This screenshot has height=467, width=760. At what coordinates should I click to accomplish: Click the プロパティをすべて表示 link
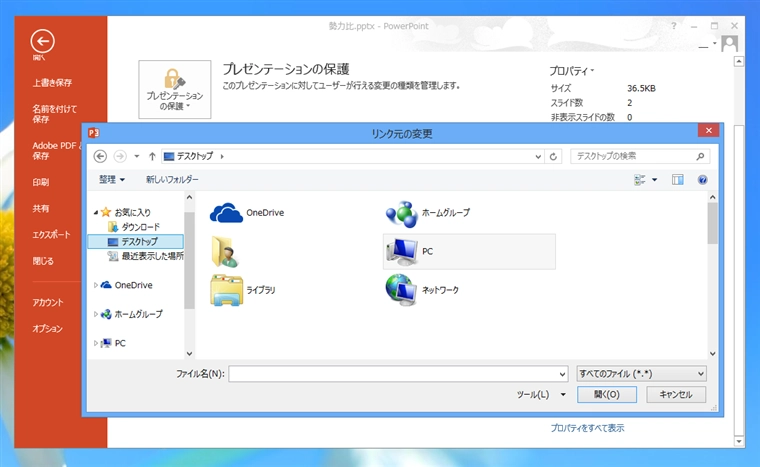(587, 428)
